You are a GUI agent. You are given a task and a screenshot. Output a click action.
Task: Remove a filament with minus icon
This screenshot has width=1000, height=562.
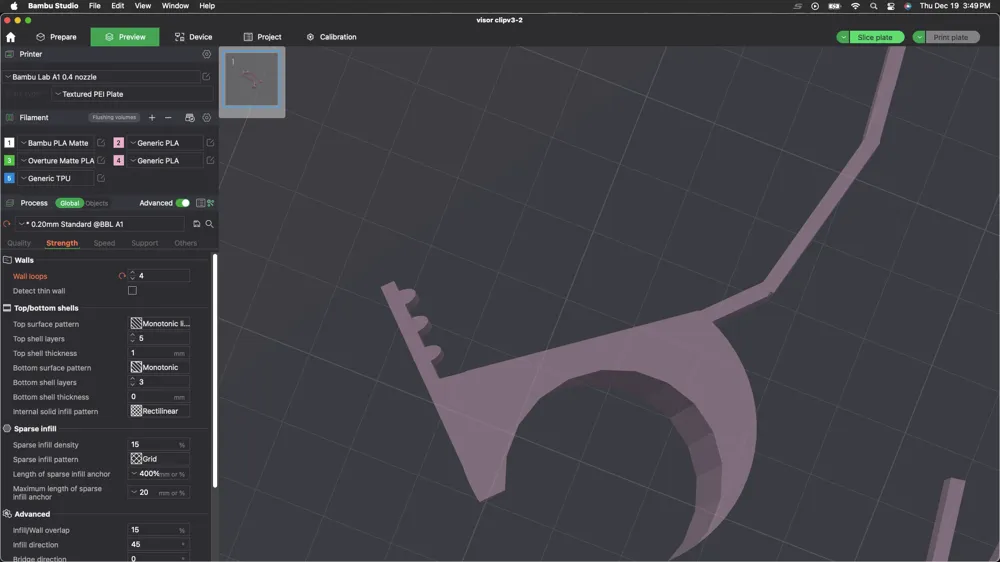coord(168,117)
